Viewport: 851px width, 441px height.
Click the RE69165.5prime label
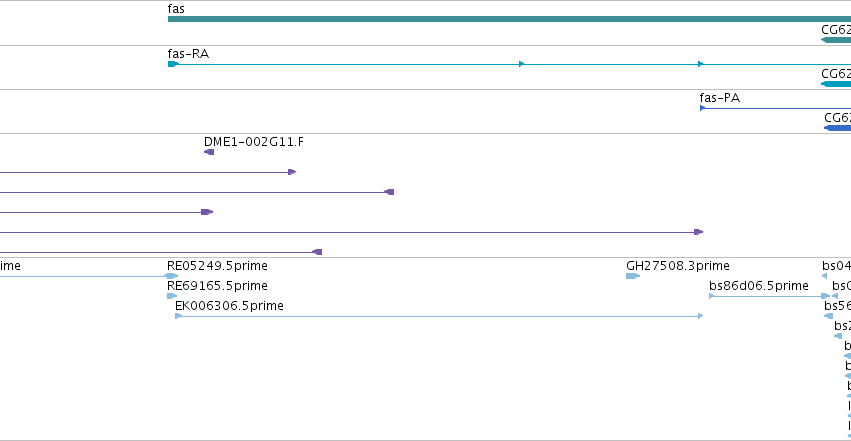coord(217,286)
